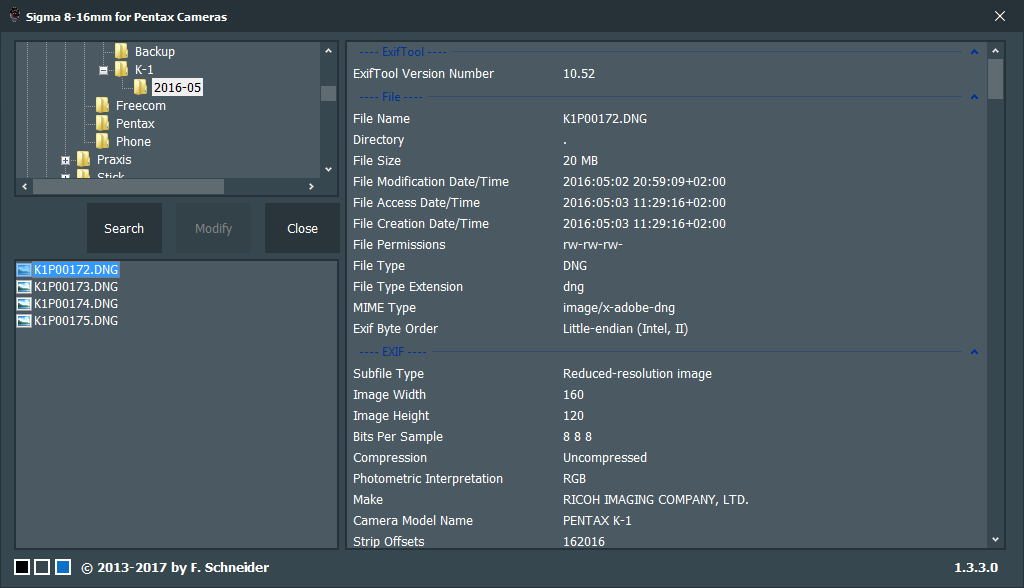Click the File Permissions value rw-rw-rw-

593,245
